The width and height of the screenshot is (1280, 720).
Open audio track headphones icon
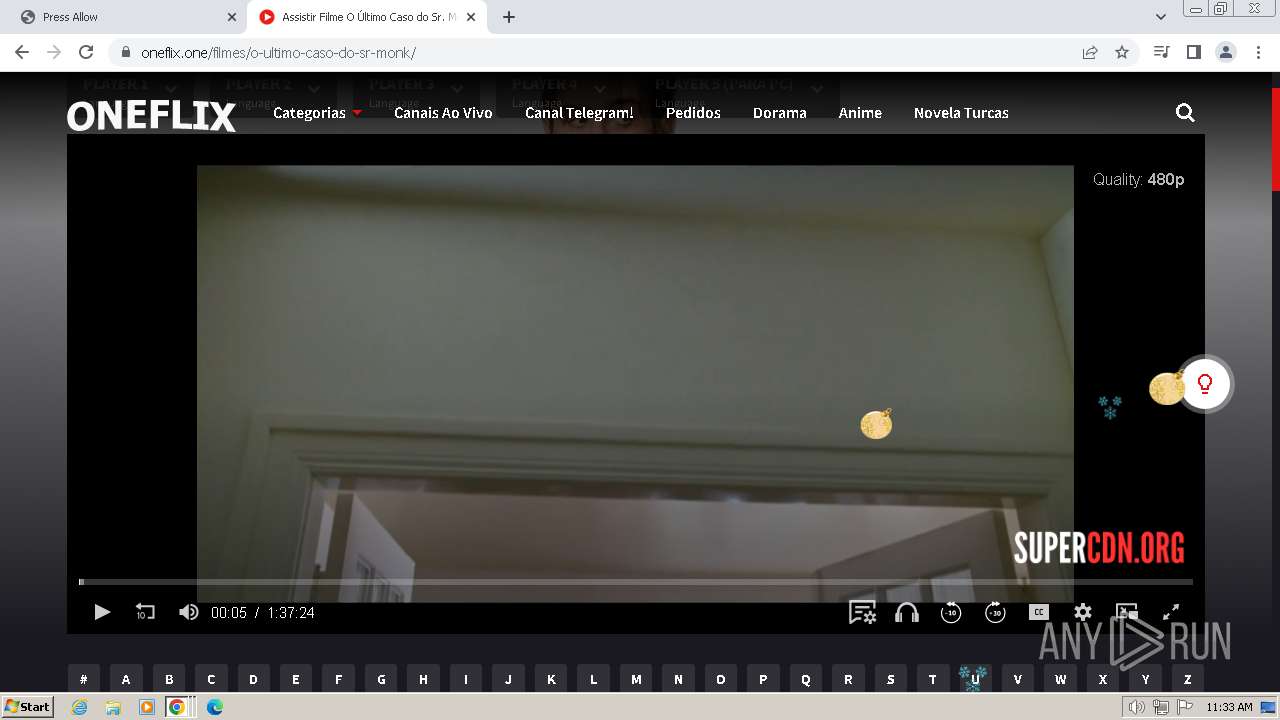click(907, 613)
